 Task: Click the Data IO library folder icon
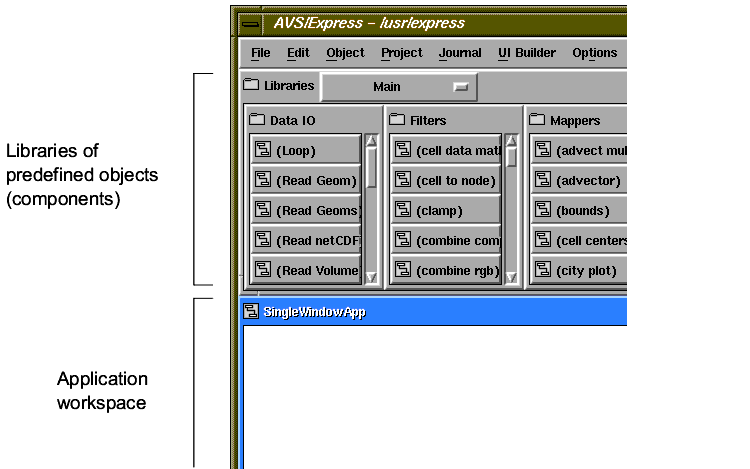click(256, 120)
